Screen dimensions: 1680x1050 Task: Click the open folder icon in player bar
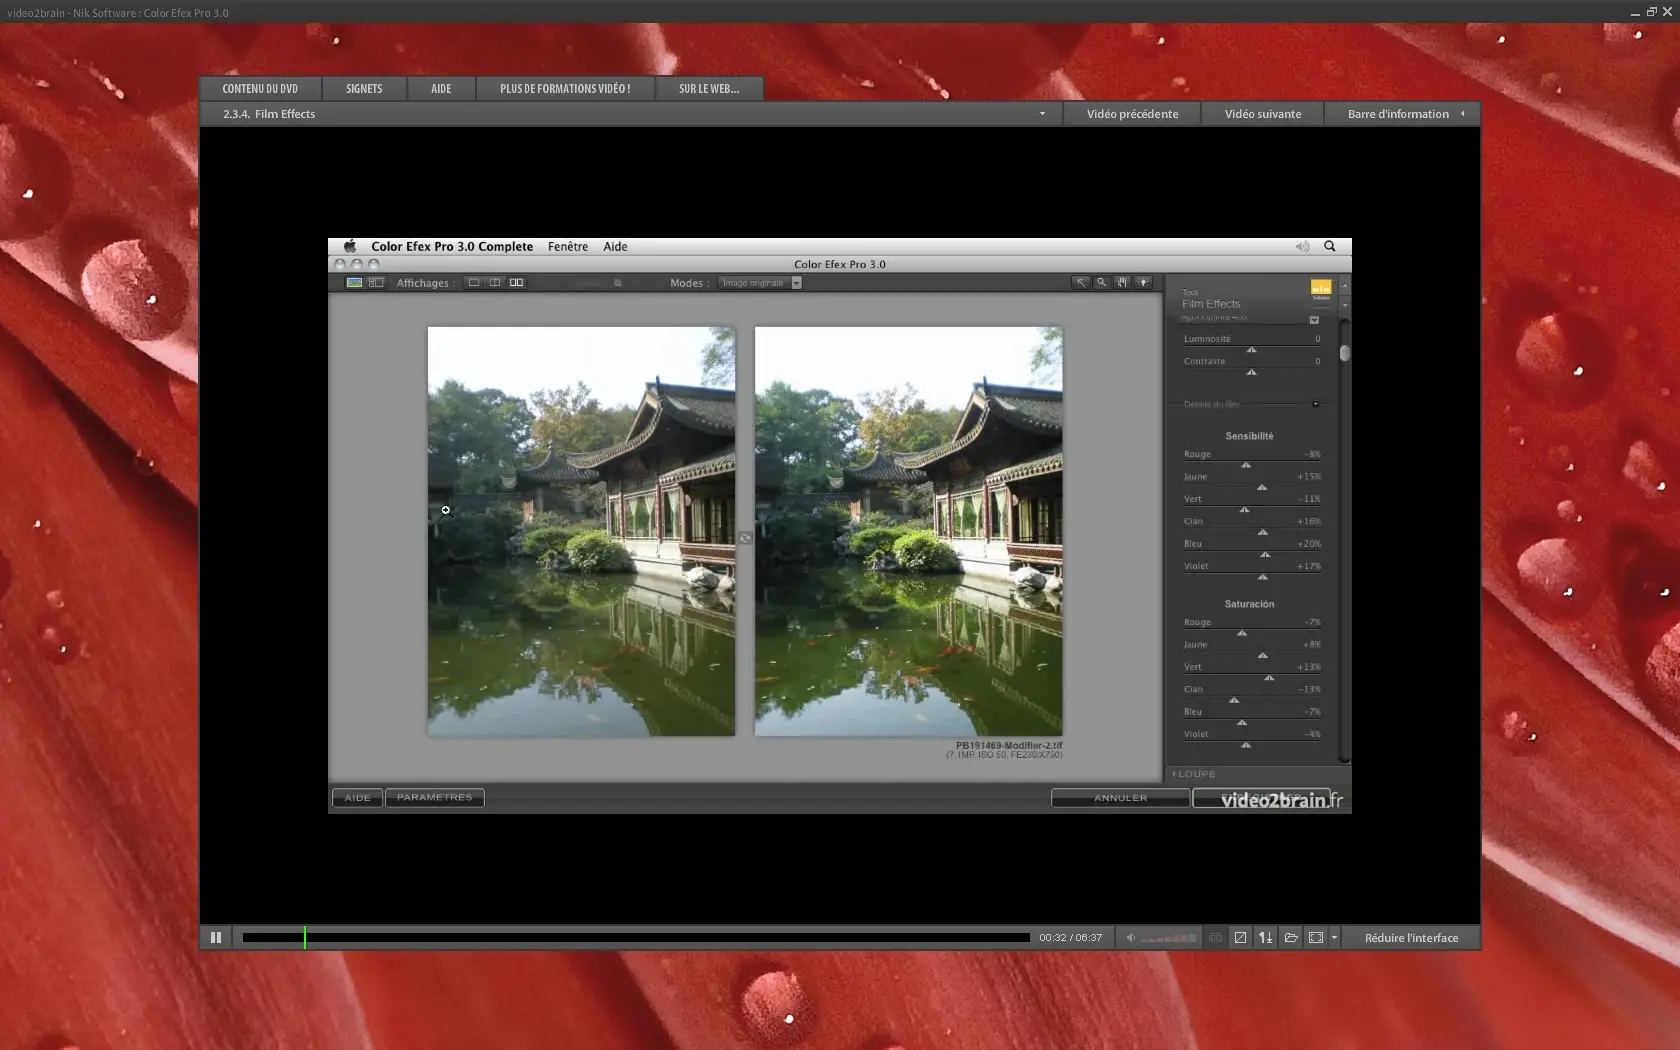[1291, 938]
